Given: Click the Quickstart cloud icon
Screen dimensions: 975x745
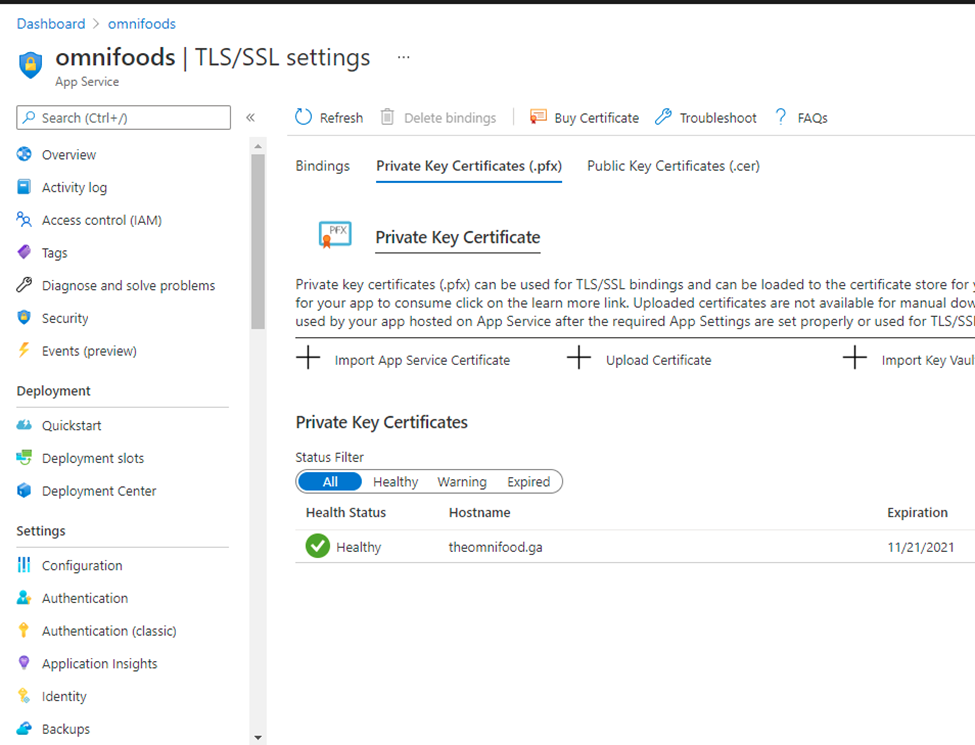Looking at the screenshot, I should tap(24, 425).
